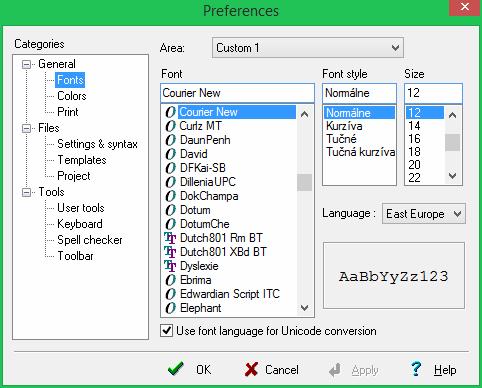
Task: Open the Toolbar category
Action: (x=75, y=256)
